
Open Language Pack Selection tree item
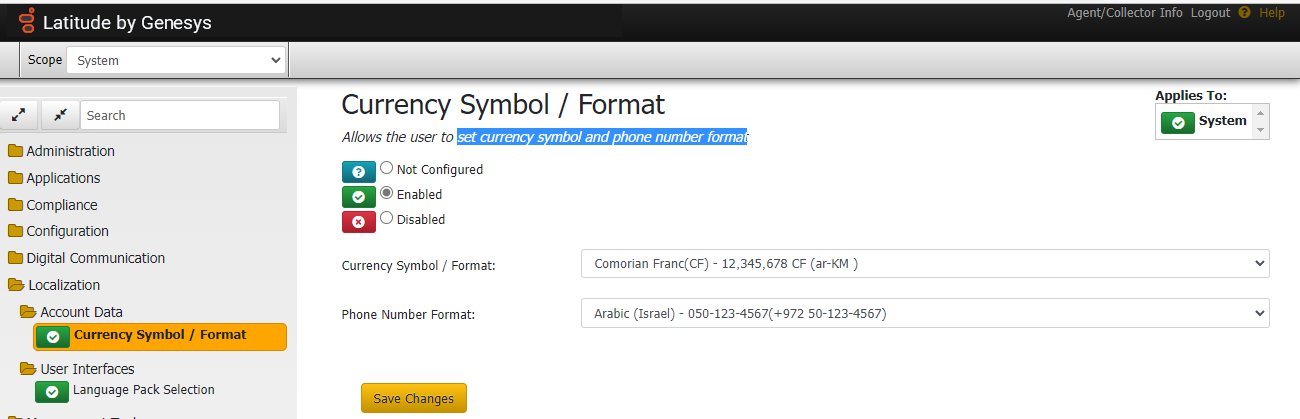143,390
